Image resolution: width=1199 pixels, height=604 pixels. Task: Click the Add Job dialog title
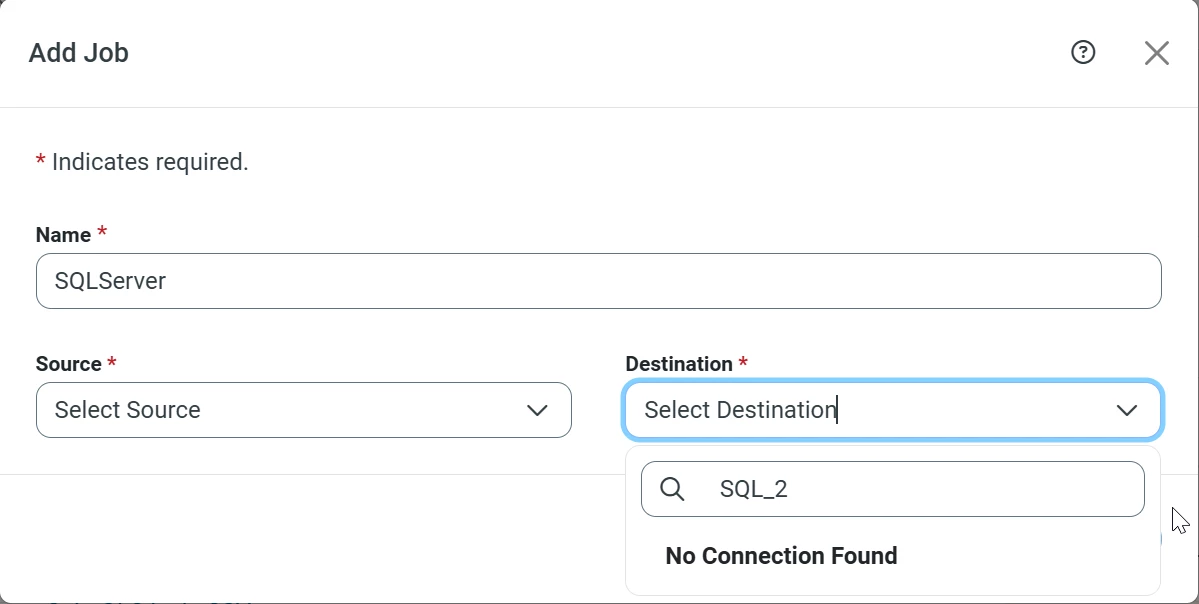tap(78, 52)
